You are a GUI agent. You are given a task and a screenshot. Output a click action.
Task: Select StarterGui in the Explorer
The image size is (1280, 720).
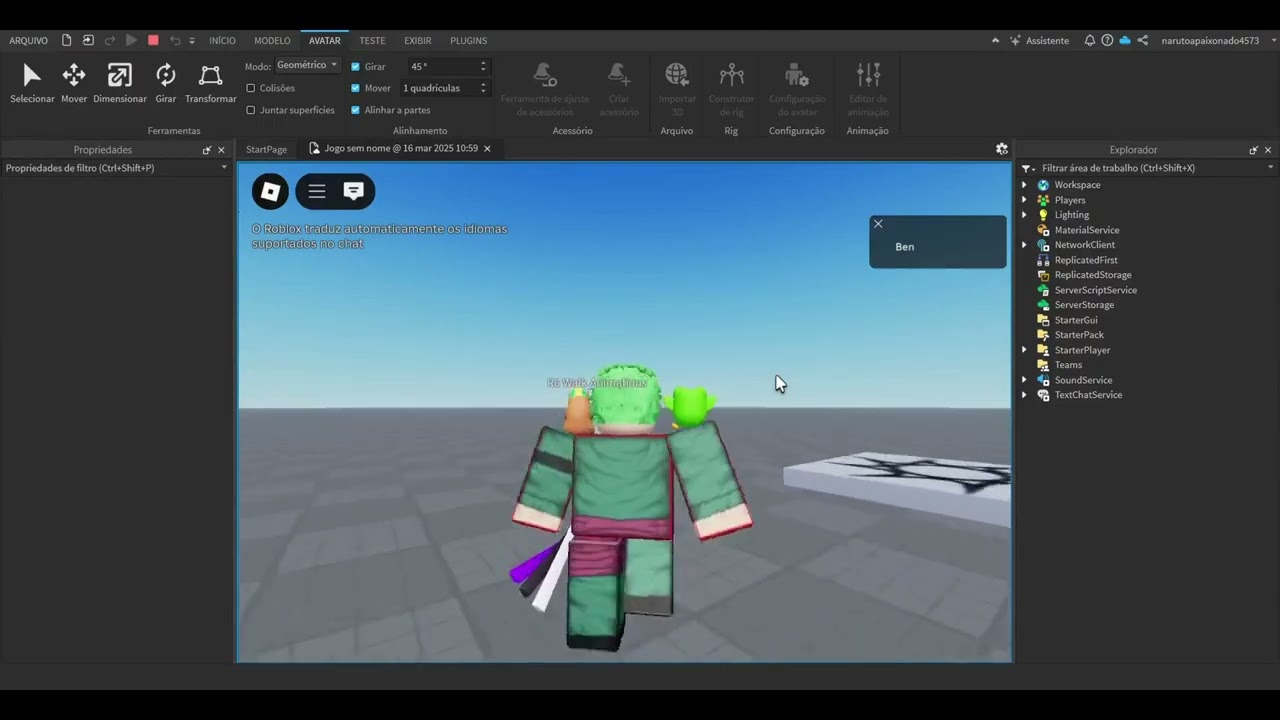[1076, 320]
